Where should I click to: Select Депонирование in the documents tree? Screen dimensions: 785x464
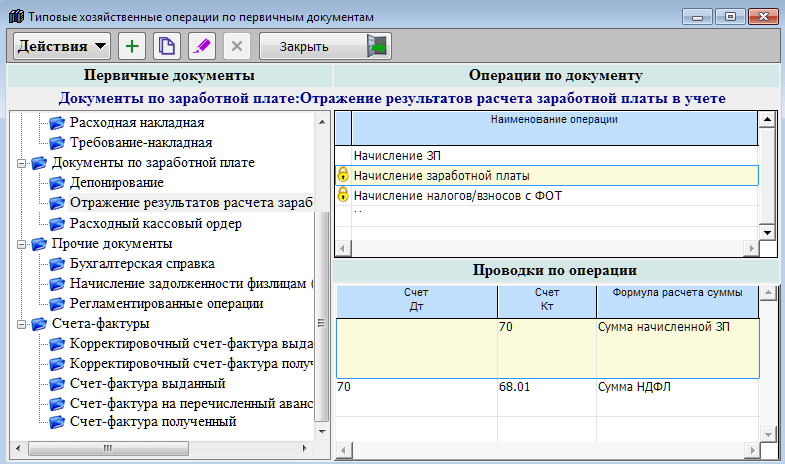(117, 183)
